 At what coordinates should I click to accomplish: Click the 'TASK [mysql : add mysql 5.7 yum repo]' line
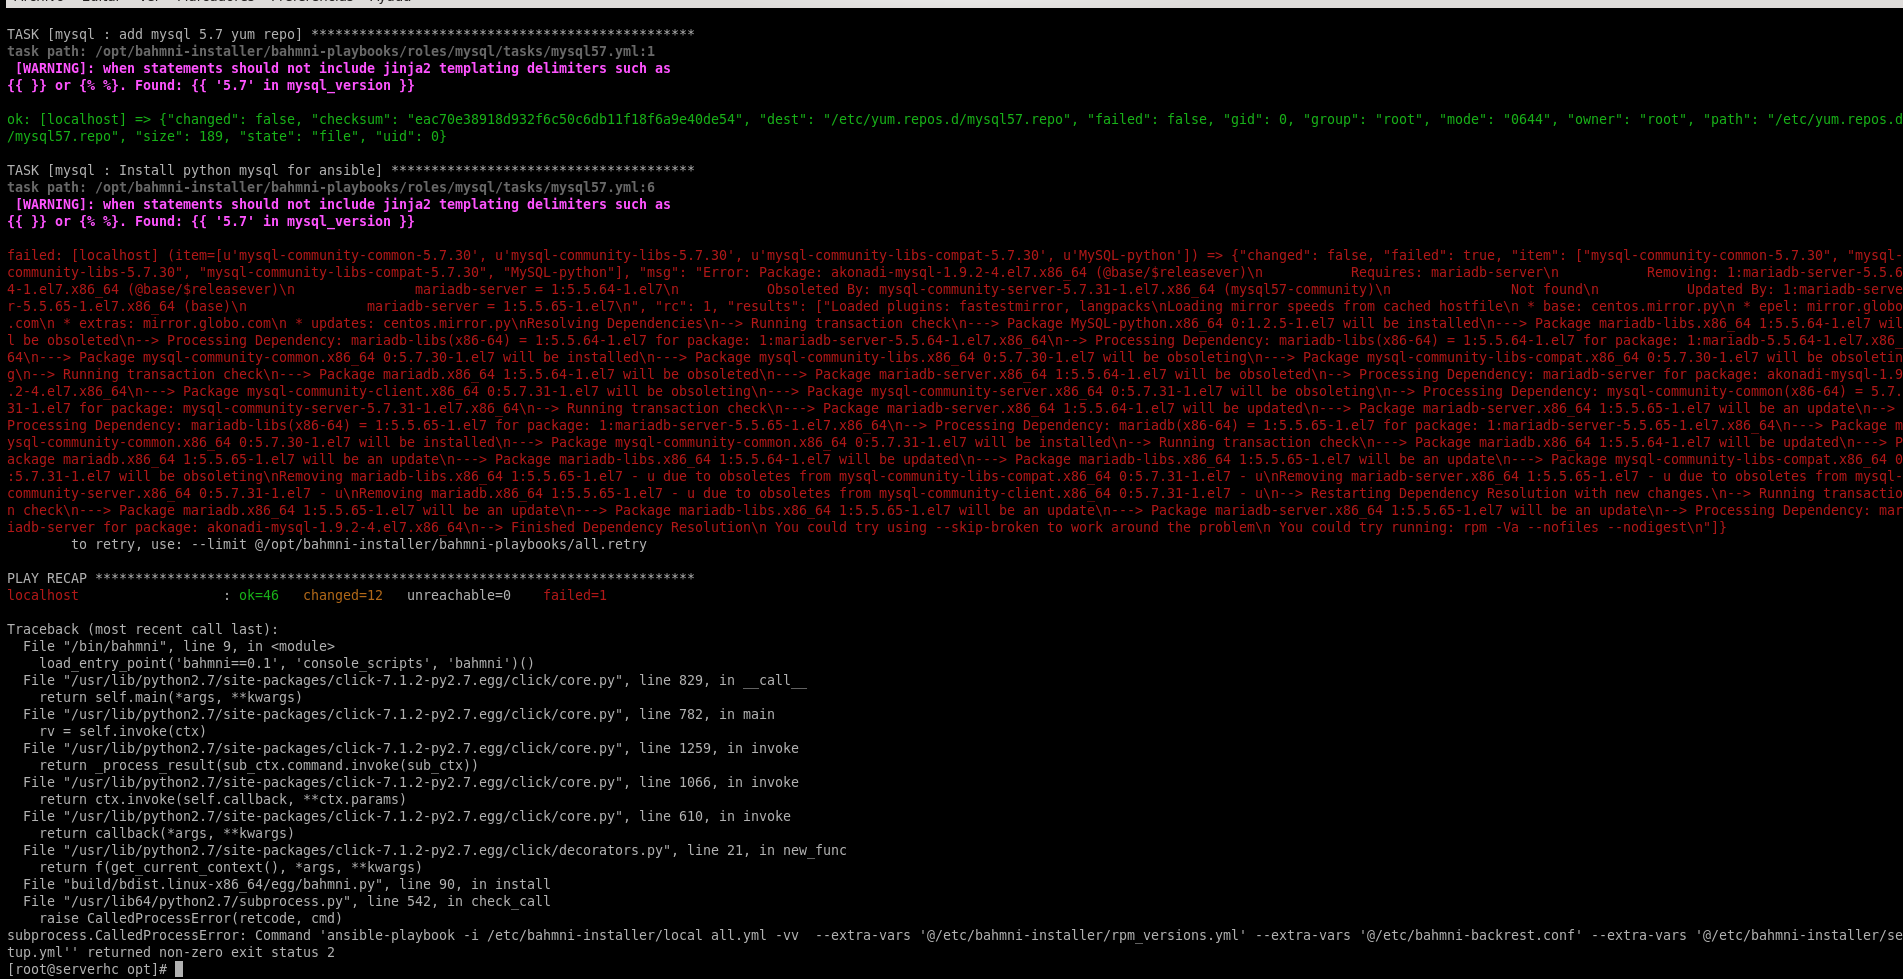tap(154, 34)
